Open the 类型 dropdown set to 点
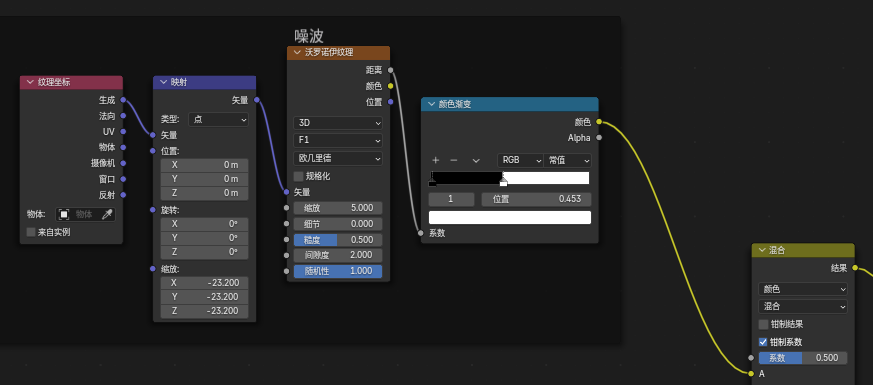The image size is (873, 385). pyautogui.click(x=218, y=119)
